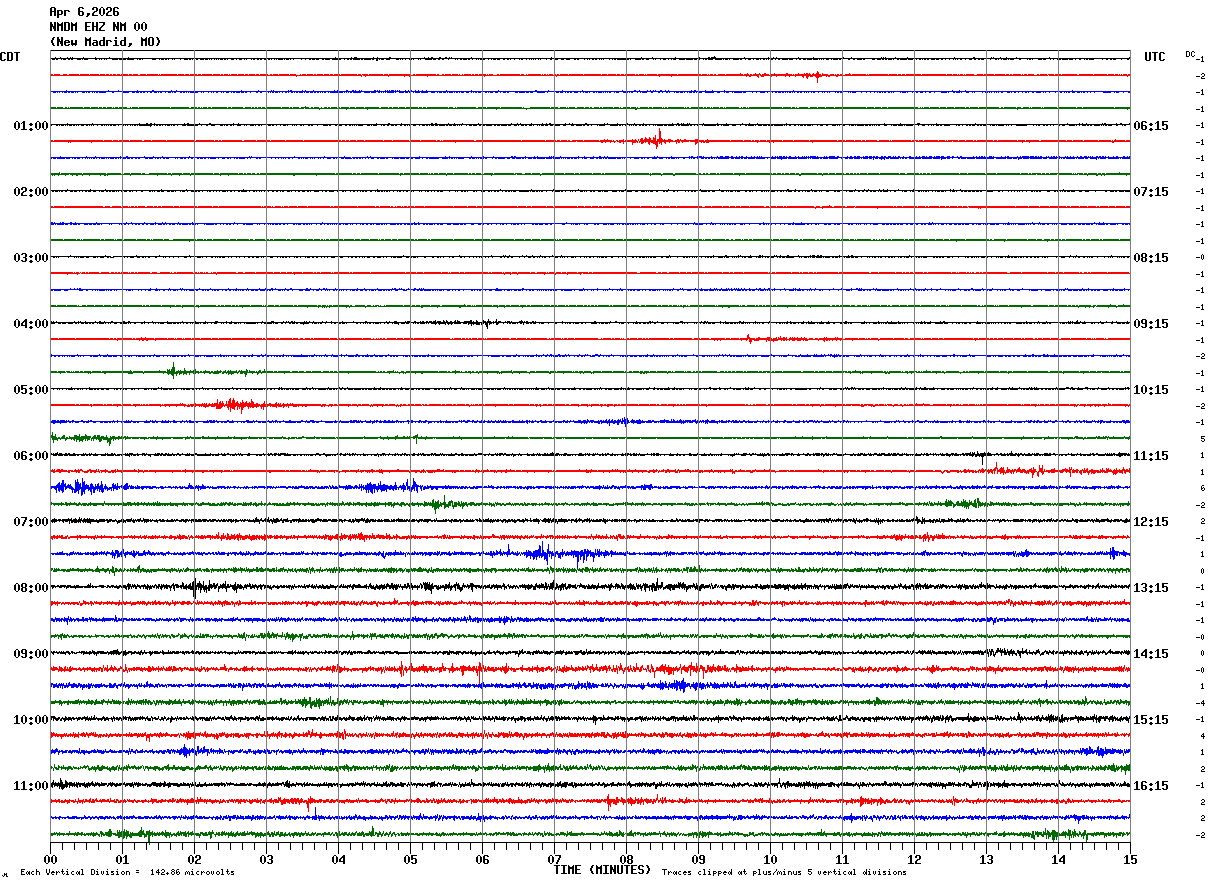Screen dimensions: 1210x886
Task: Click minute "02" on the time axis
Action: 194,859
